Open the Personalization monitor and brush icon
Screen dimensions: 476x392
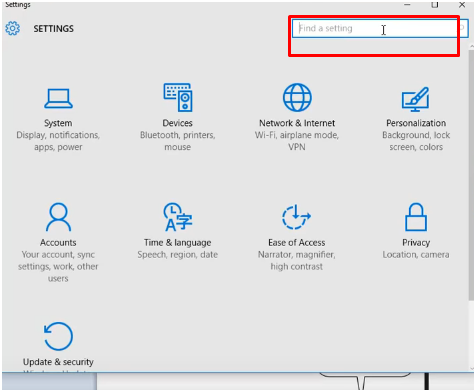click(416, 99)
